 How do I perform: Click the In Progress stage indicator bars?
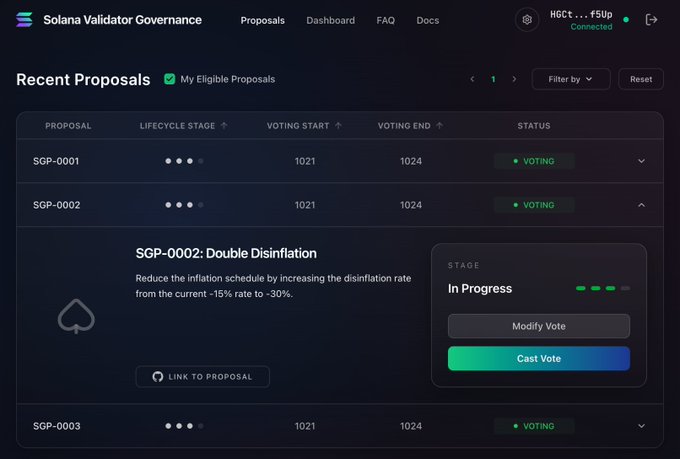pos(603,289)
